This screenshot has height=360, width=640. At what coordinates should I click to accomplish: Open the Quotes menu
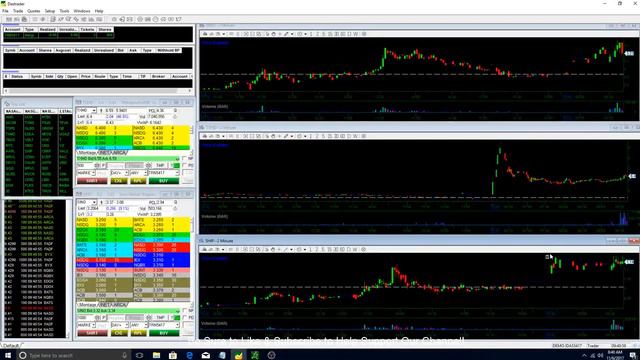[33, 11]
